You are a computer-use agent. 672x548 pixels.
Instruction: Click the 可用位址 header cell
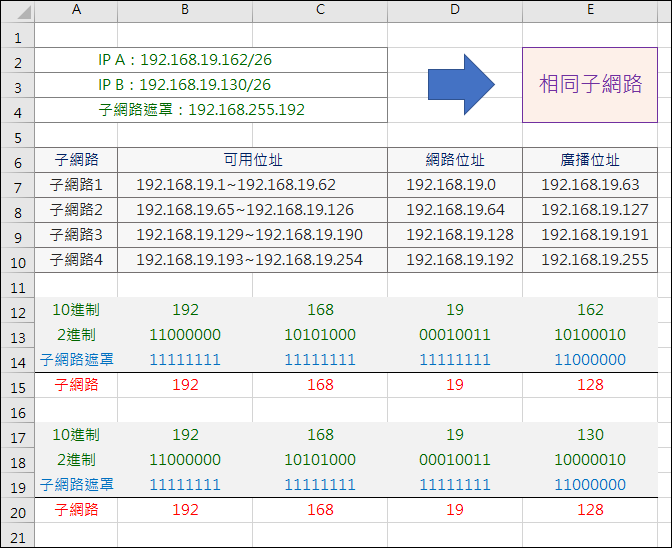point(252,160)
